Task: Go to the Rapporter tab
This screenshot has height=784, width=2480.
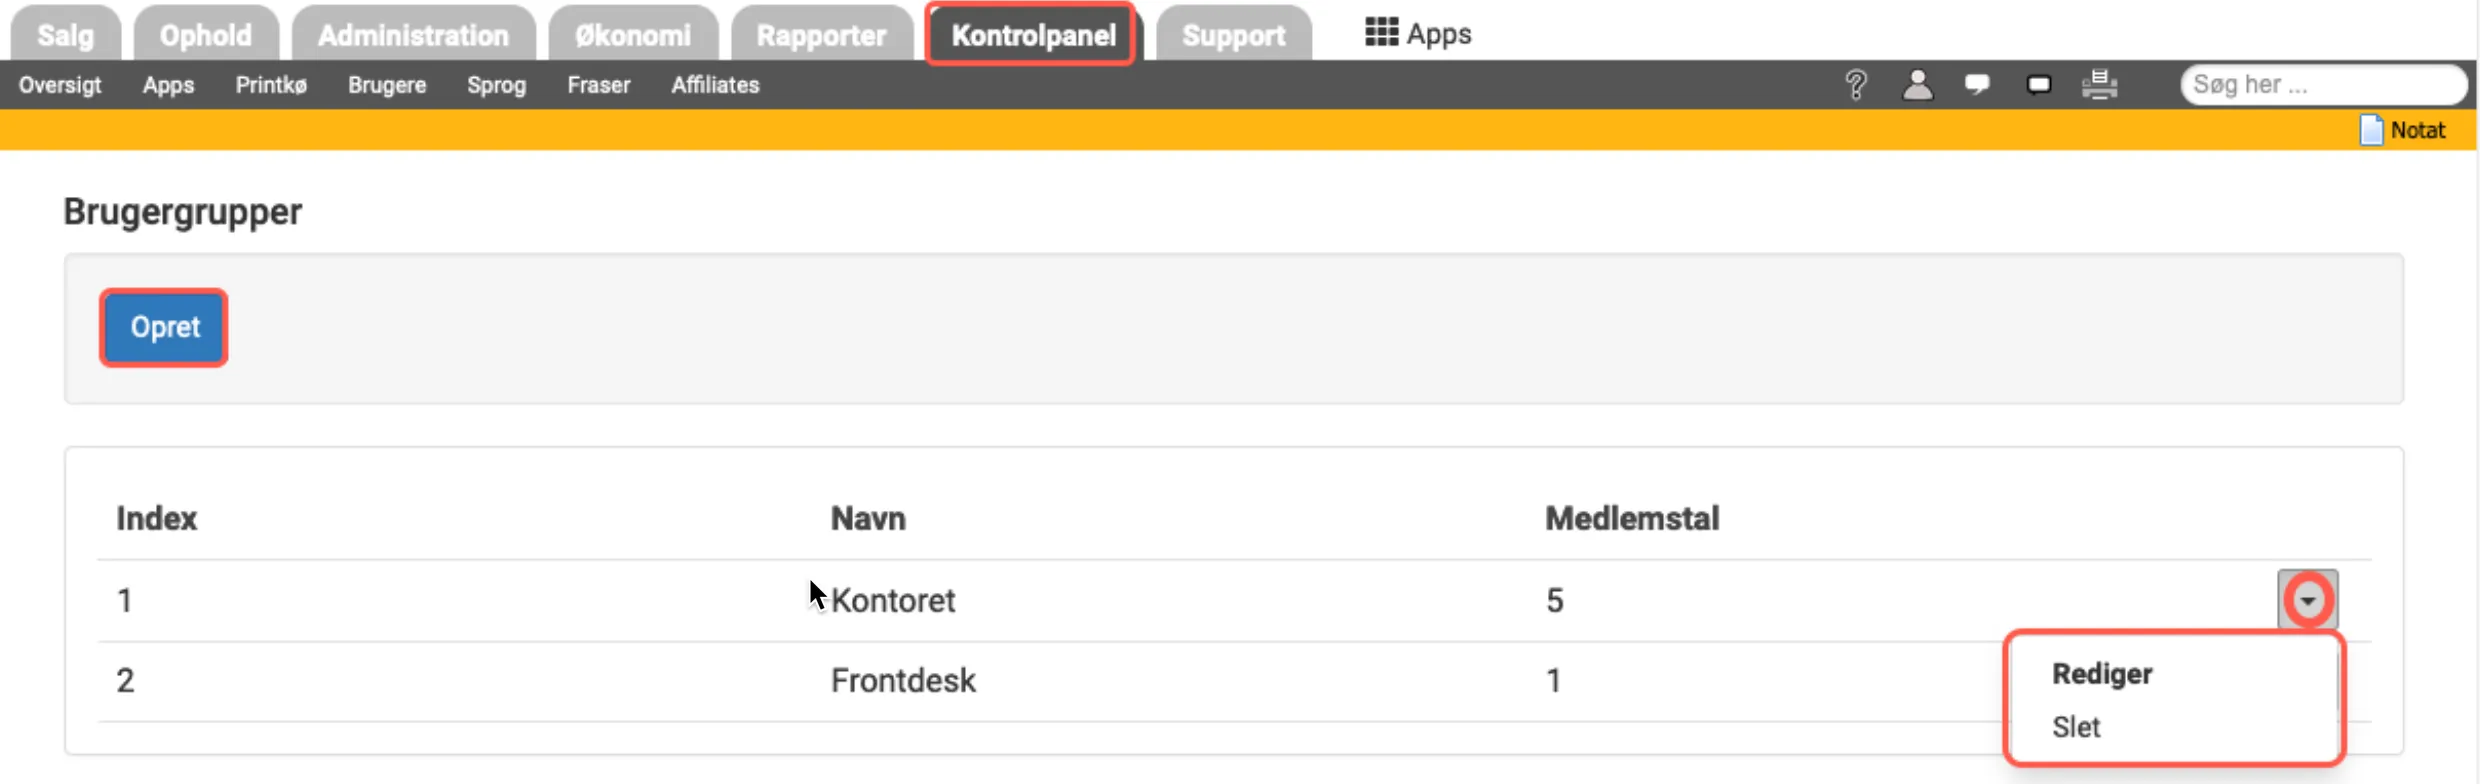Action: coord(821,36)
